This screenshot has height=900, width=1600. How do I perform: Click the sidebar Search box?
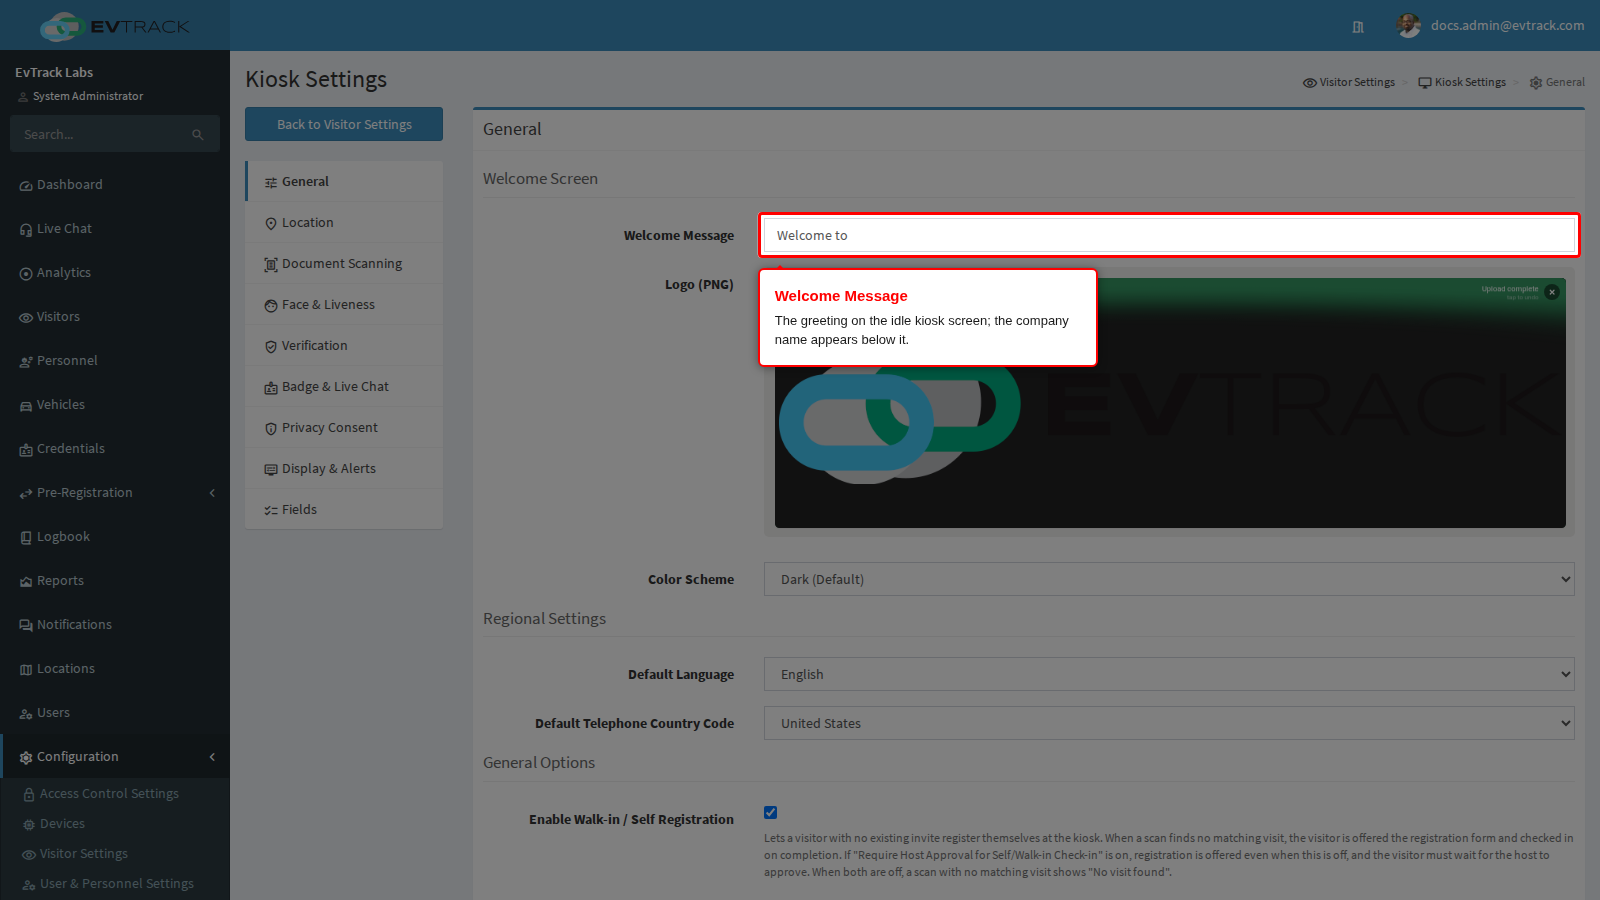(115, 134)
